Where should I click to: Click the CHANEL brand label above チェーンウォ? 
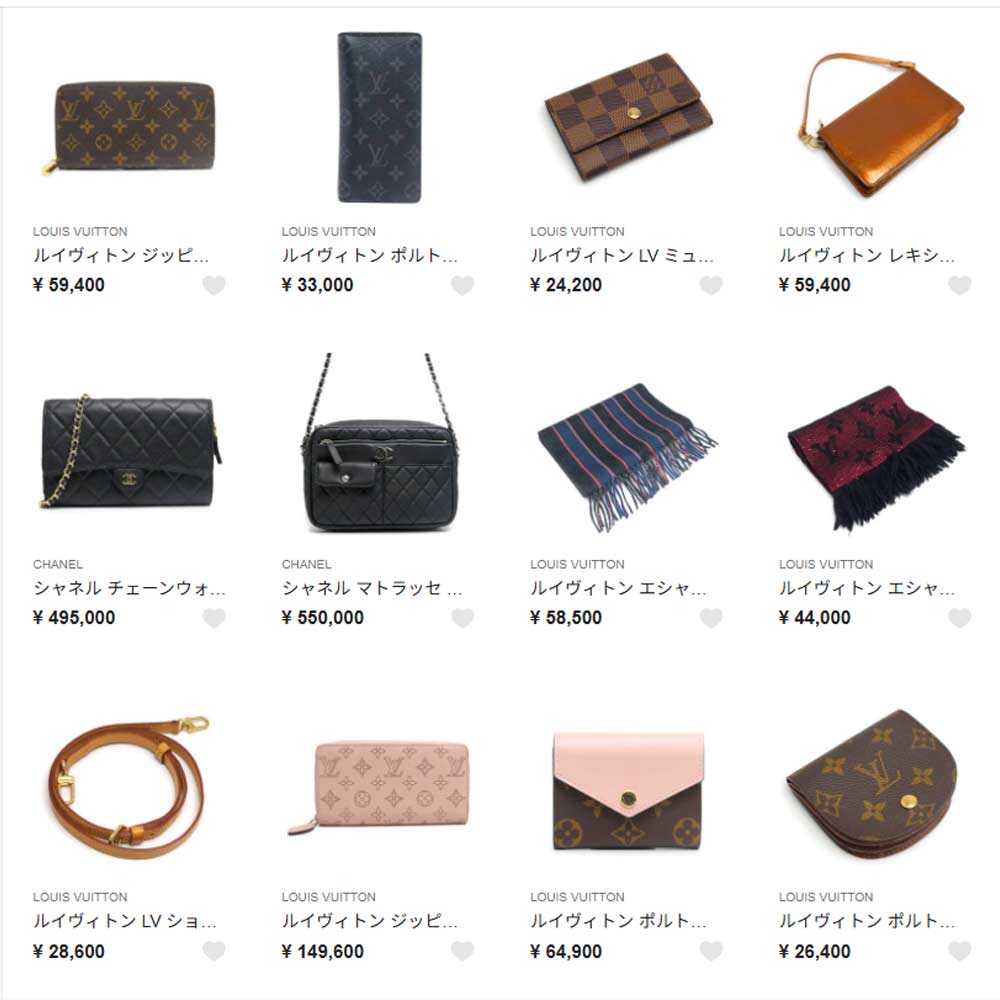[x=57, y=564]
